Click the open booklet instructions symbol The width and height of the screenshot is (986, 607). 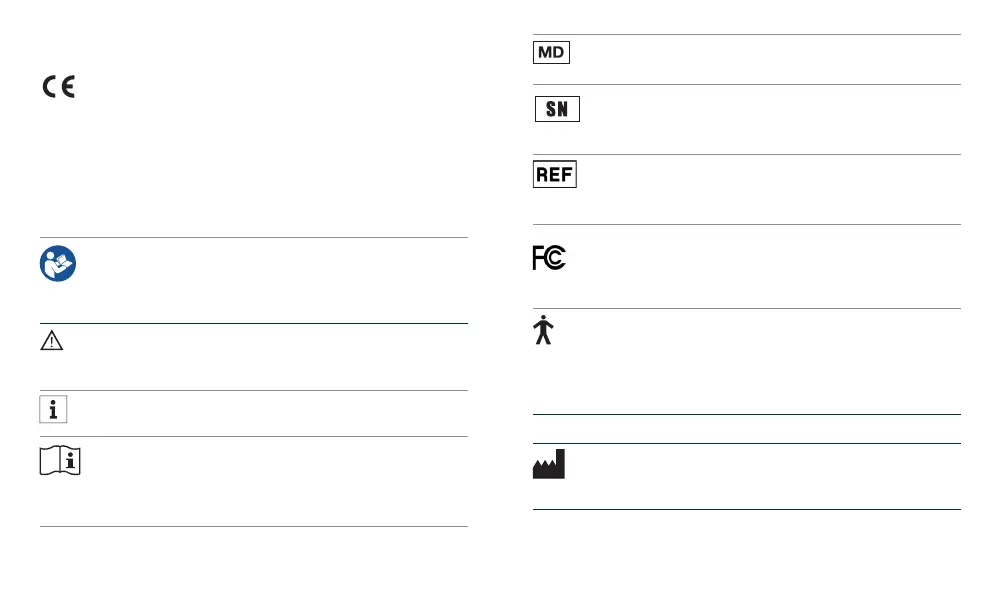pos(59,461)
